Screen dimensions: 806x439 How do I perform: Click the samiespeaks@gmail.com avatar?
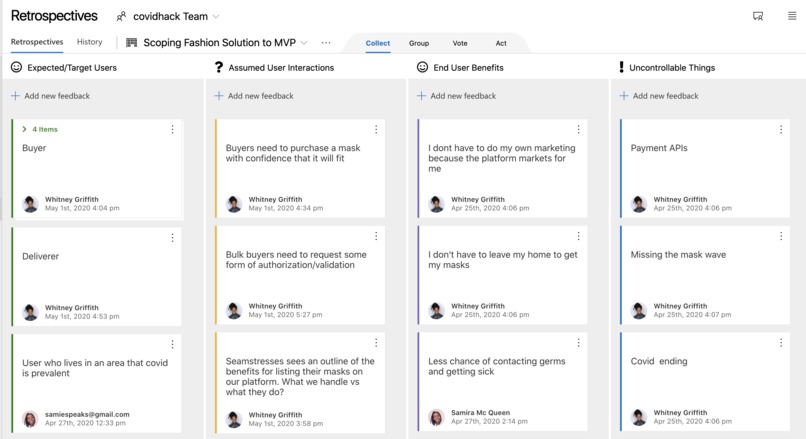pos(30,418)
